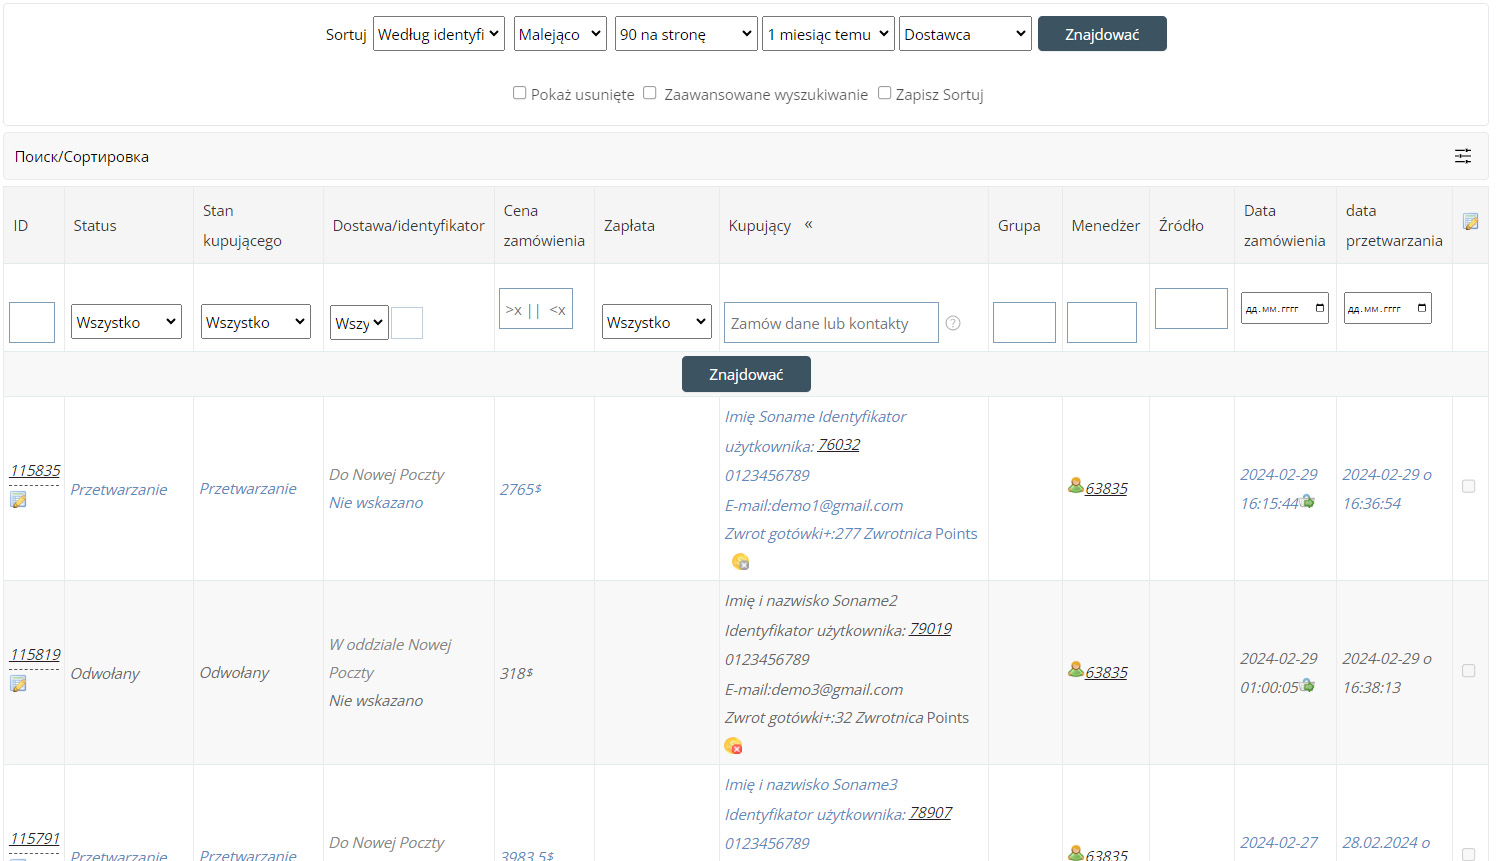
Task: Collapse Kupujący column with double-arrow icon
Action: [x=808, y=225]
